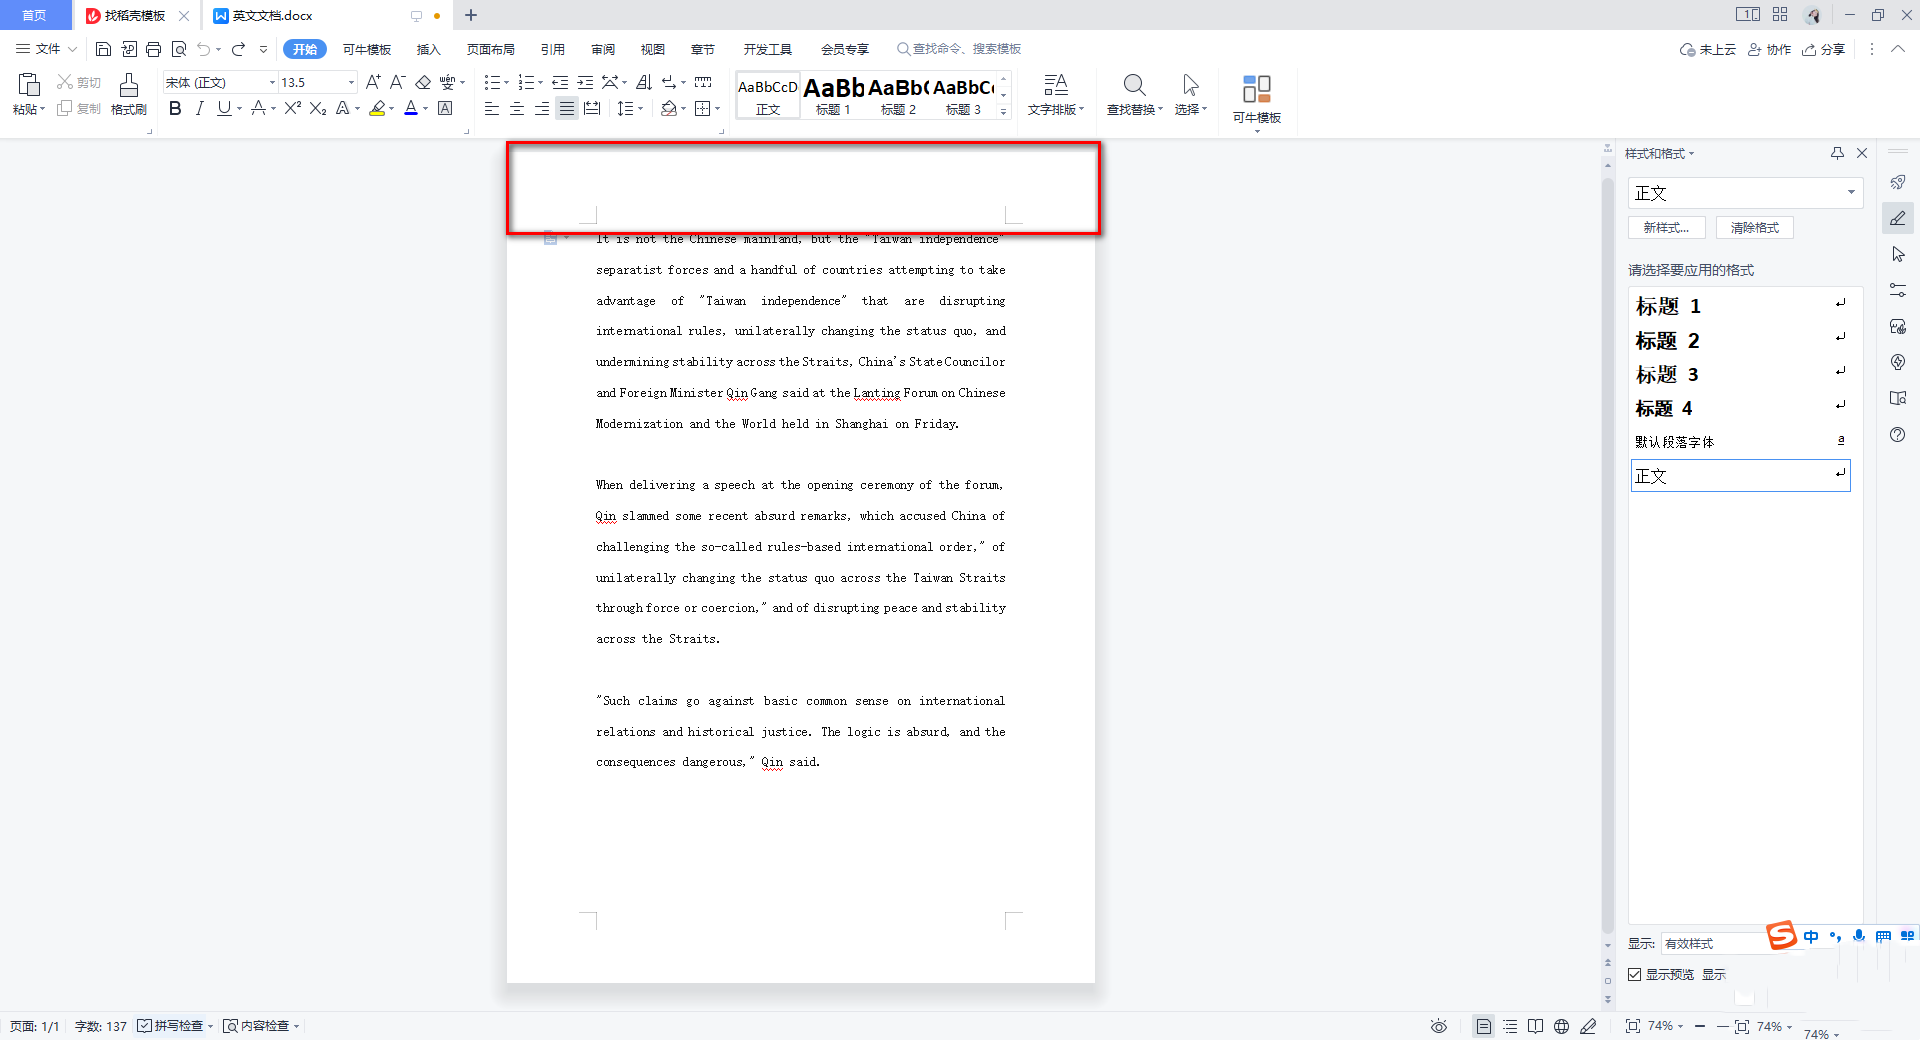The width and height of the screenshot is (1920, 1040).
Task: Click the superscript X² icon
Action: [292, 108]
